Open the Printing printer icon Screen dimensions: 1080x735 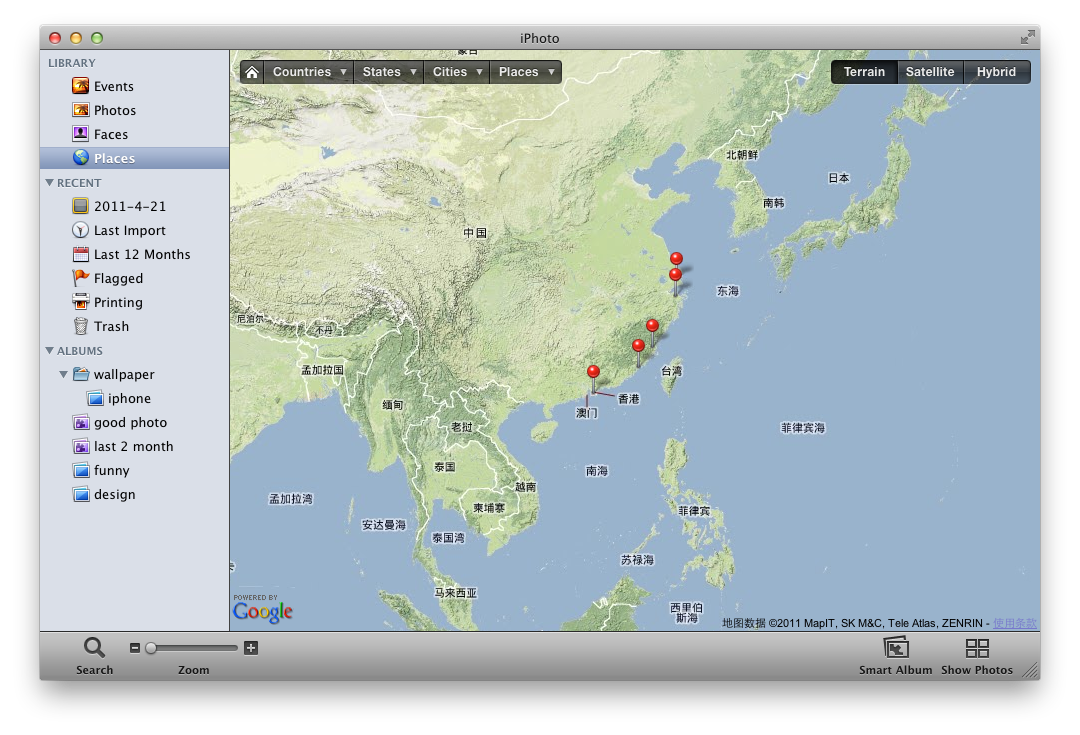[x=81, y=302]
